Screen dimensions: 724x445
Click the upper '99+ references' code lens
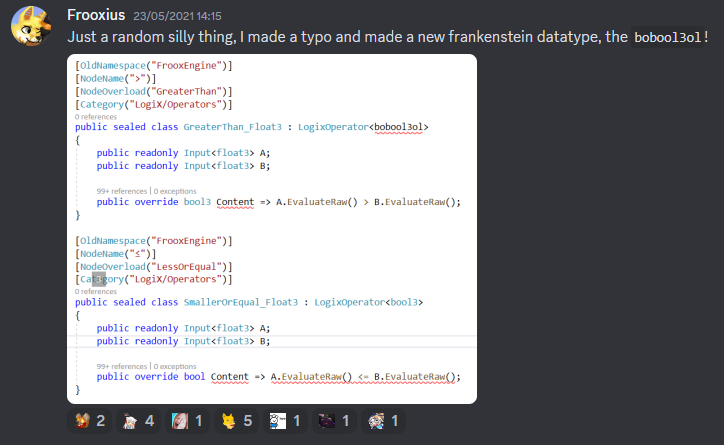[120, 190]
